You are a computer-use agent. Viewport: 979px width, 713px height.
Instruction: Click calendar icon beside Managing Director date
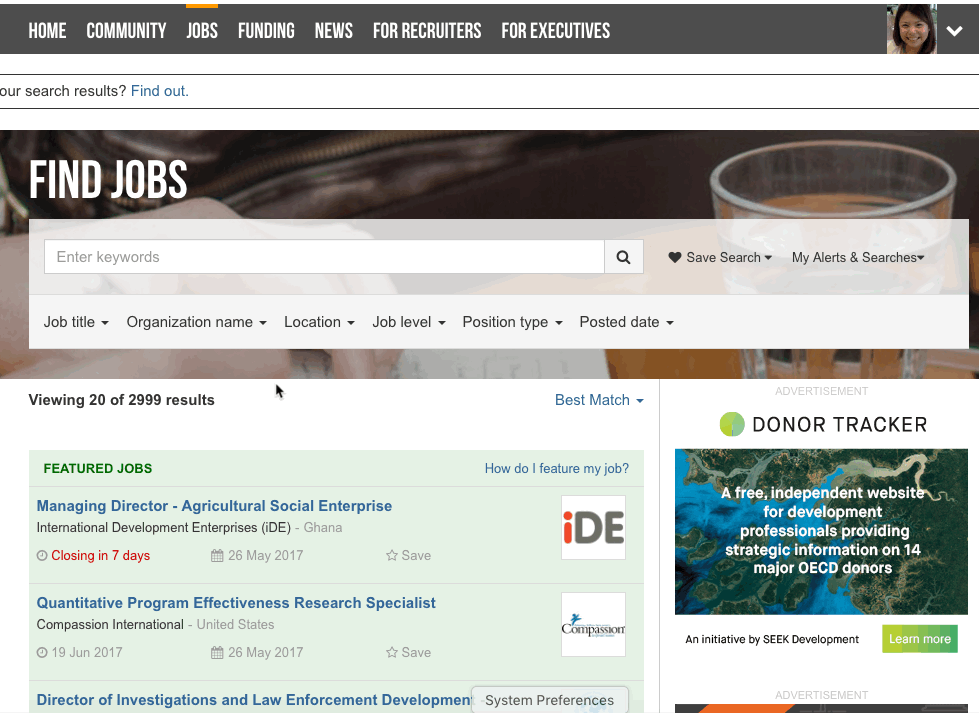click(x=217, y=555)
